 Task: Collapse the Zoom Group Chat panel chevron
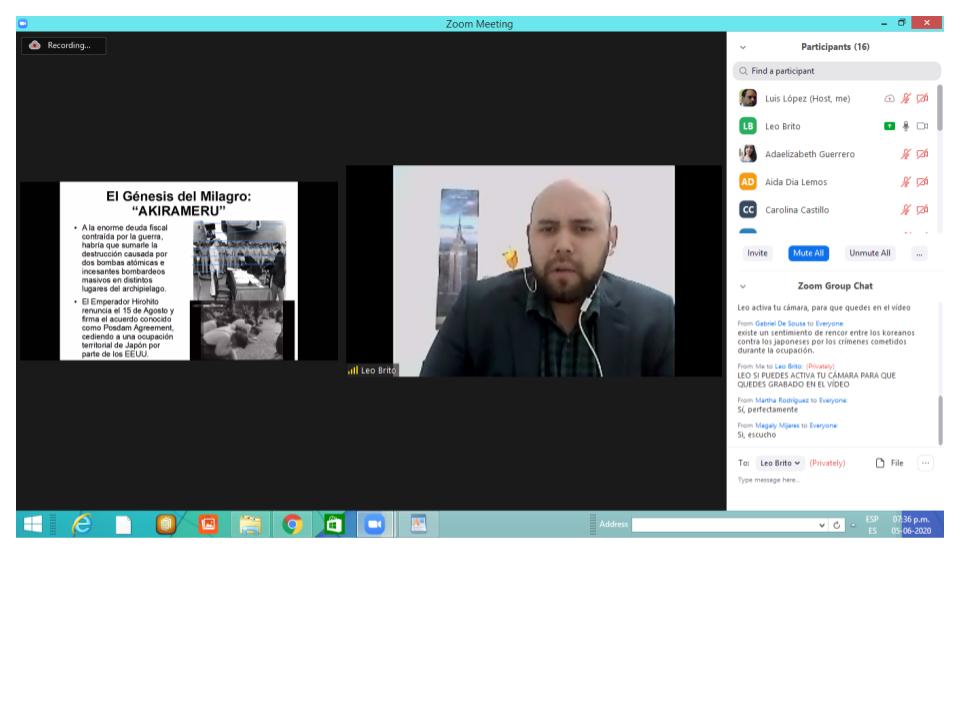(x=742, y=286)
